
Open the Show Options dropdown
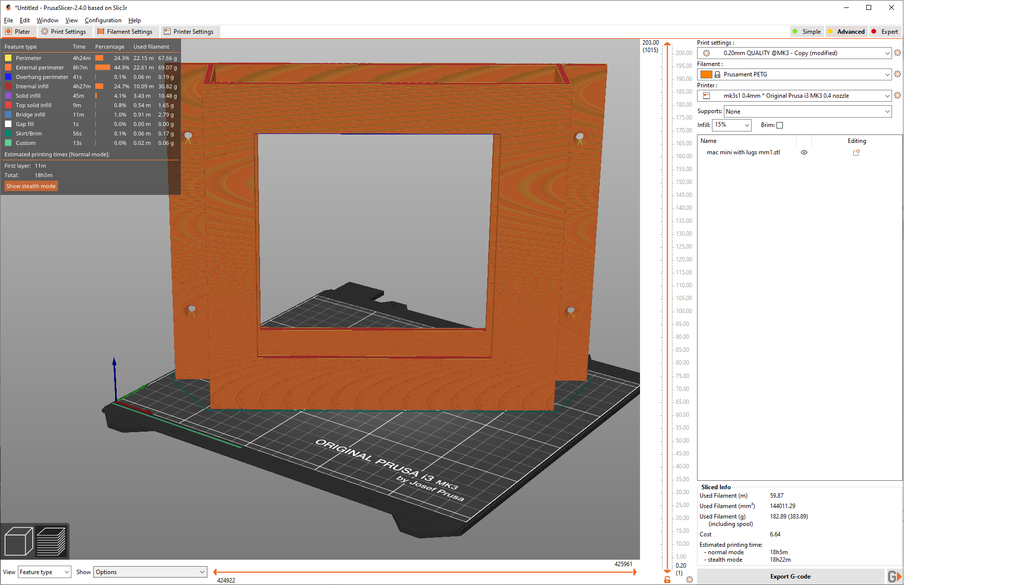pyautogui.click(x=150, y=572)
